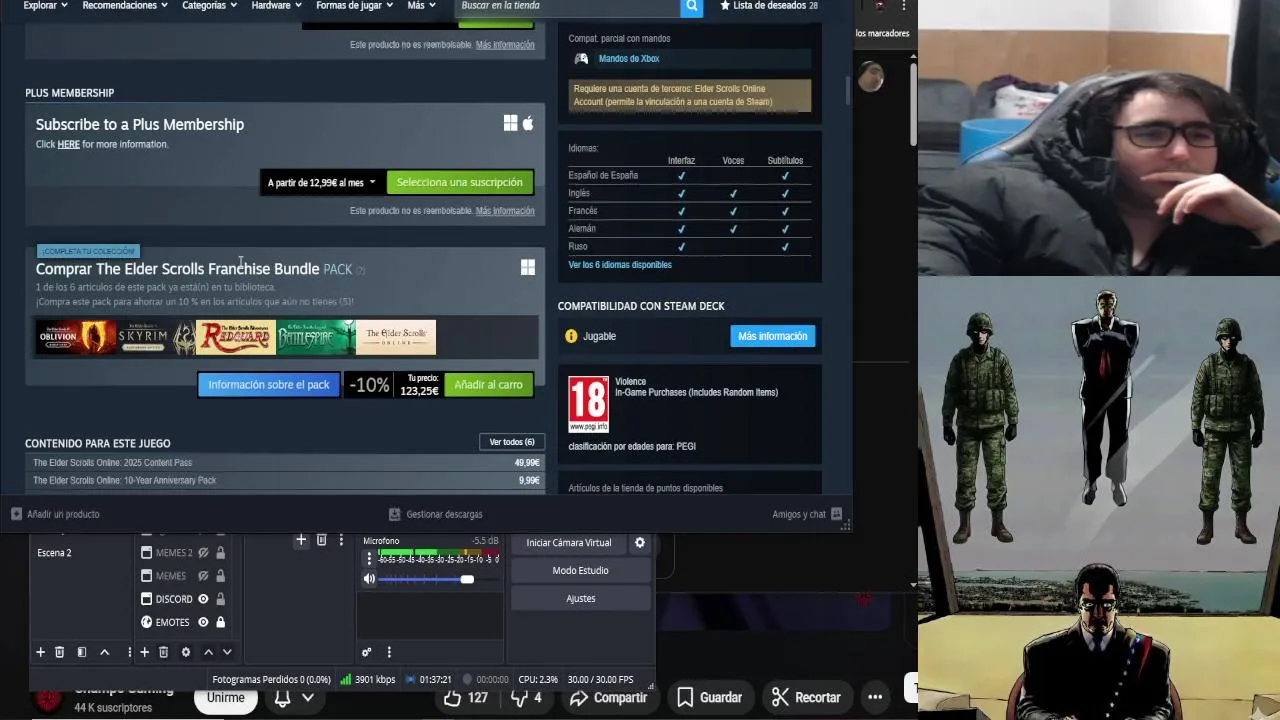Toggle lock on DISCORD source
Viewport: 1280px width, 720px height.
click(220, 599)
